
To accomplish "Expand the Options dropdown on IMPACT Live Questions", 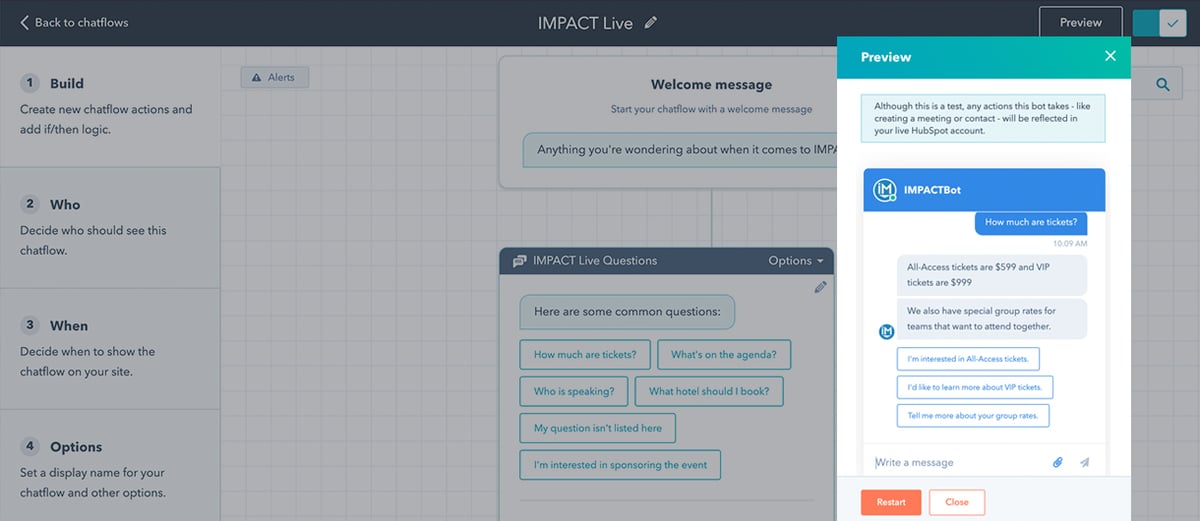I will tap(796, 261).
